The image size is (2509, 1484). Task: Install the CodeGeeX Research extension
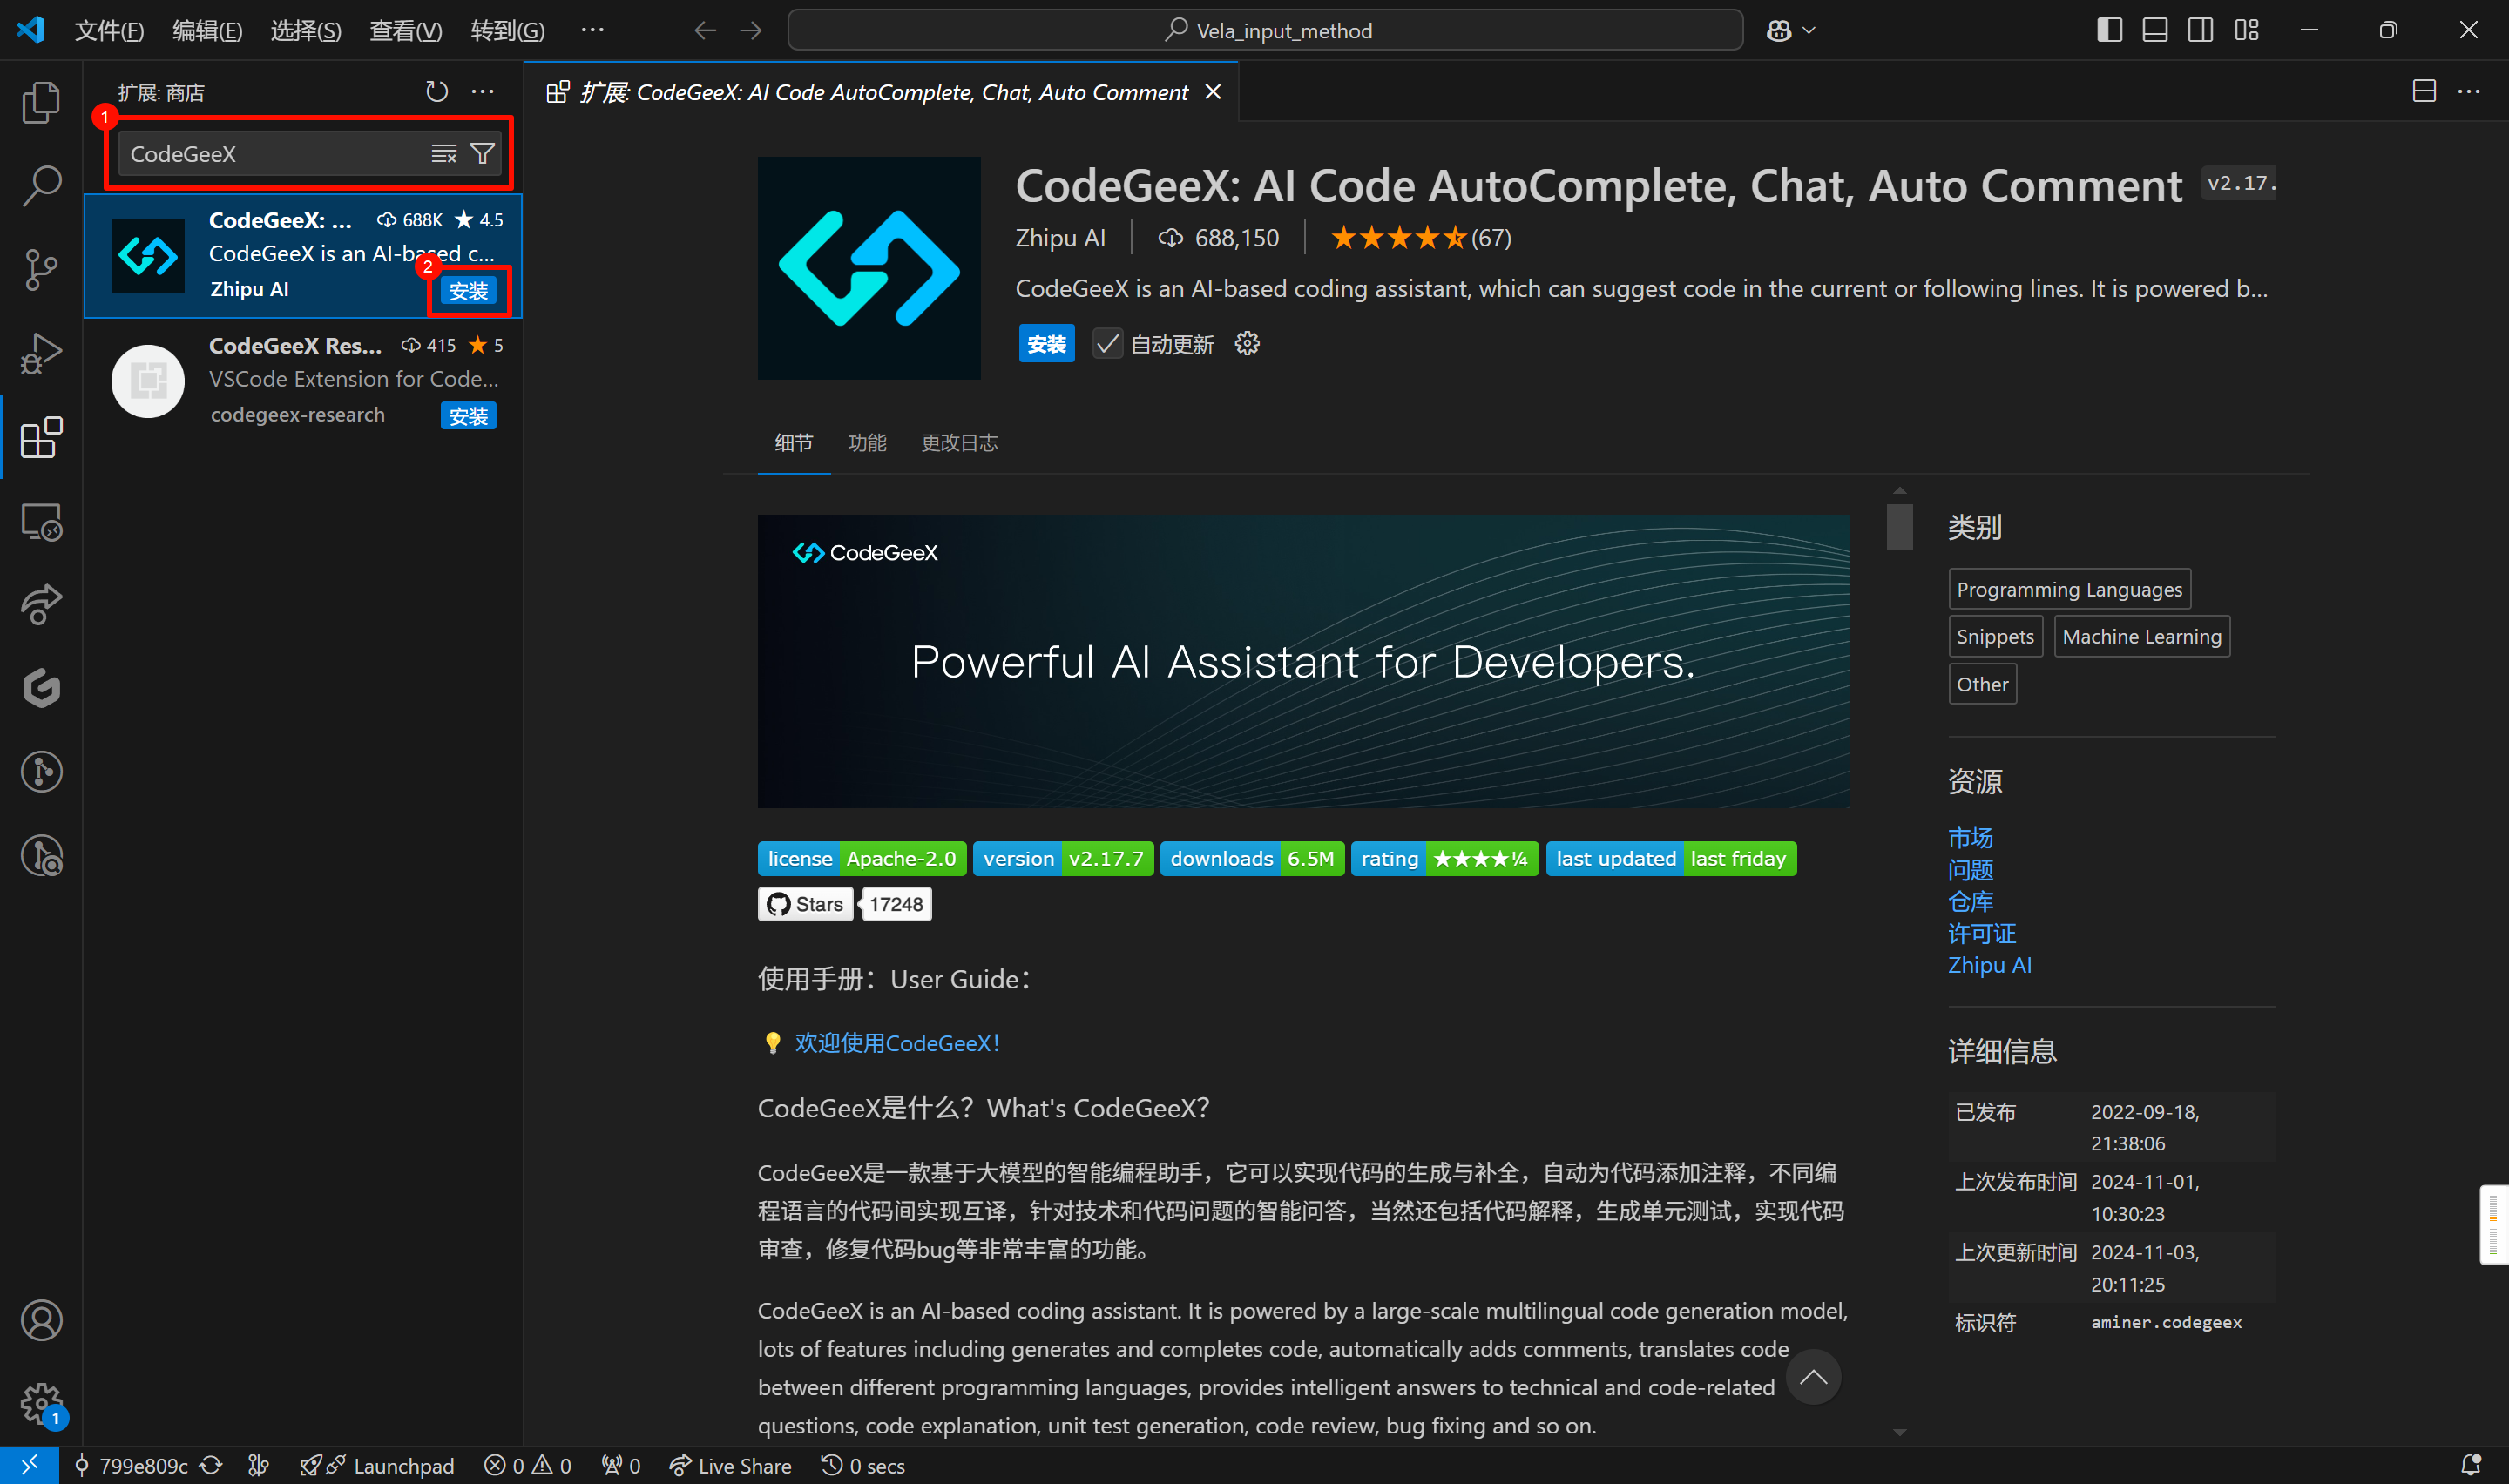(x=468, y=416)
